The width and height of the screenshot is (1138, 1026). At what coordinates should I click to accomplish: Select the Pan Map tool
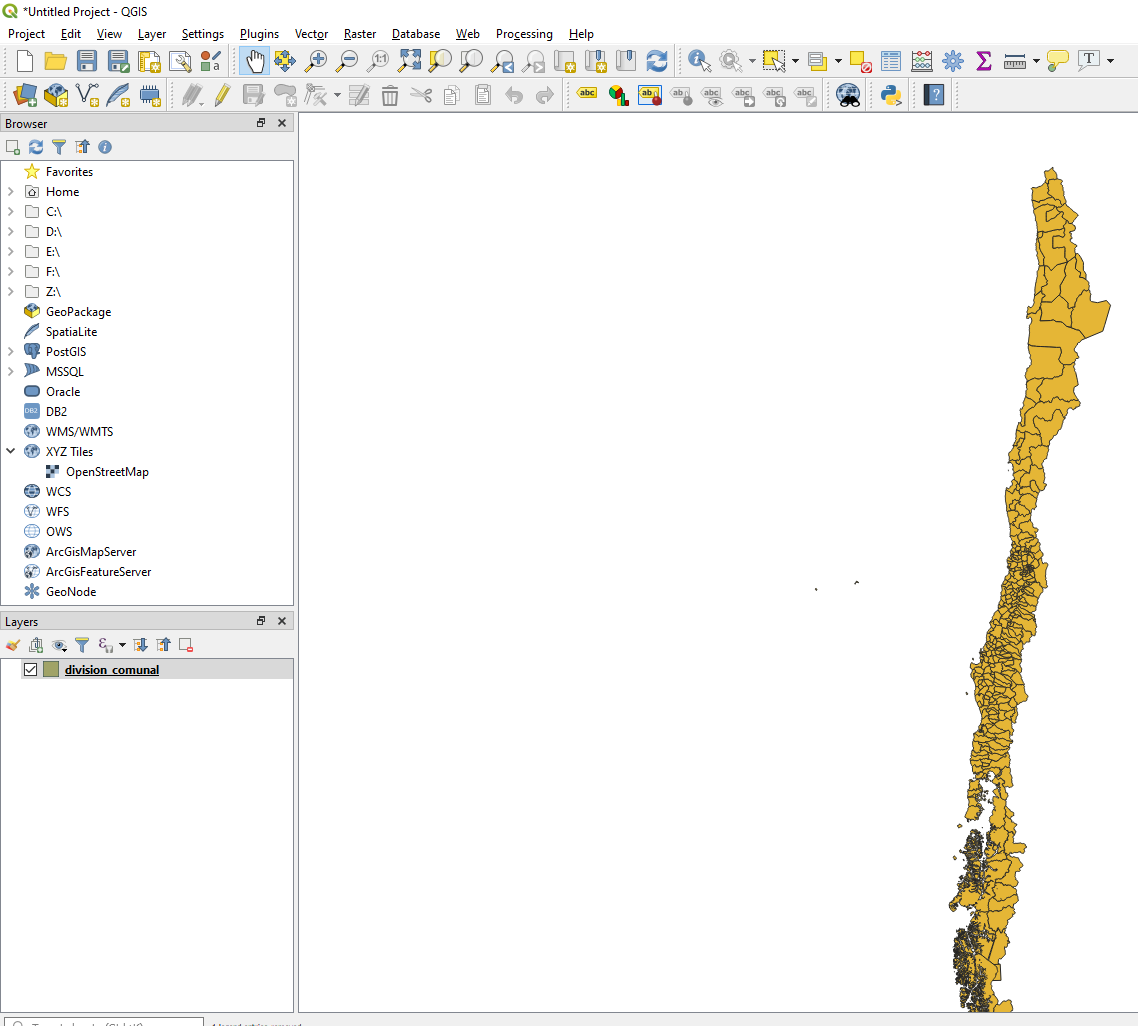[x=254, y=60]
